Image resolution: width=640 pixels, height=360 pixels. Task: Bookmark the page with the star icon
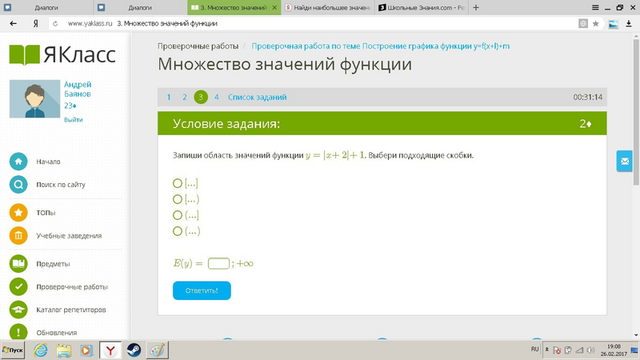pyautogui.click(x=596, y=24)
